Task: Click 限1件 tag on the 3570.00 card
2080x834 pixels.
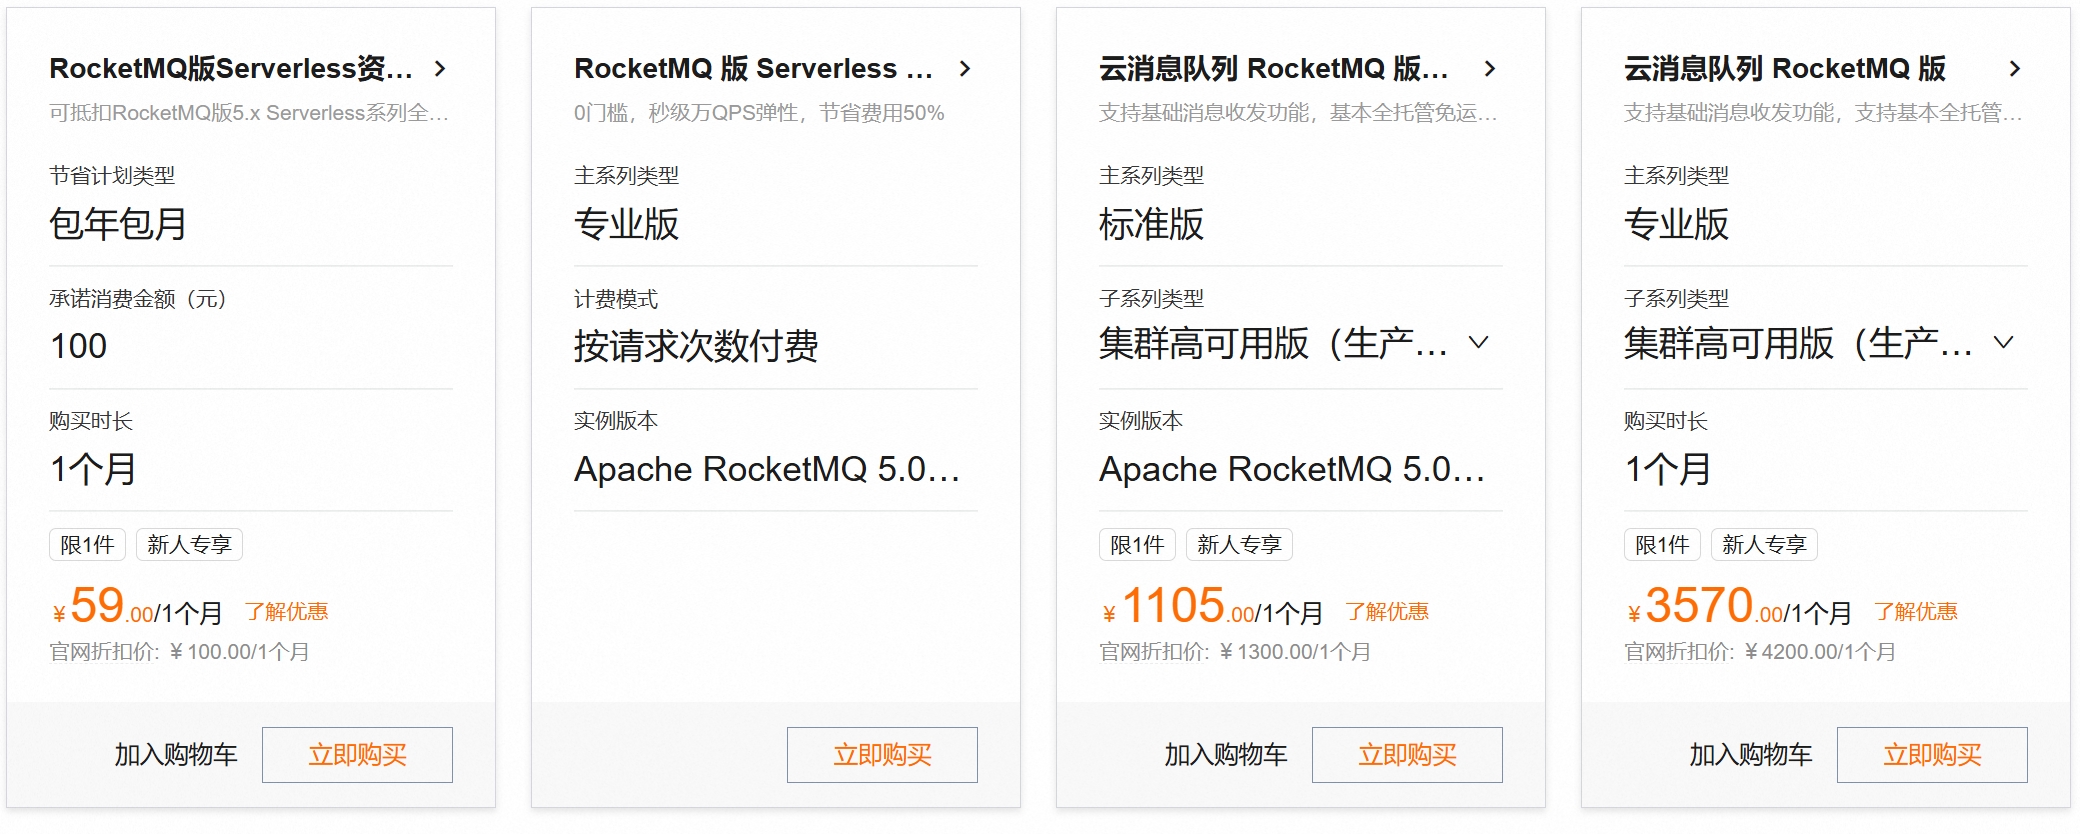Action: [x=1663, y=545]
